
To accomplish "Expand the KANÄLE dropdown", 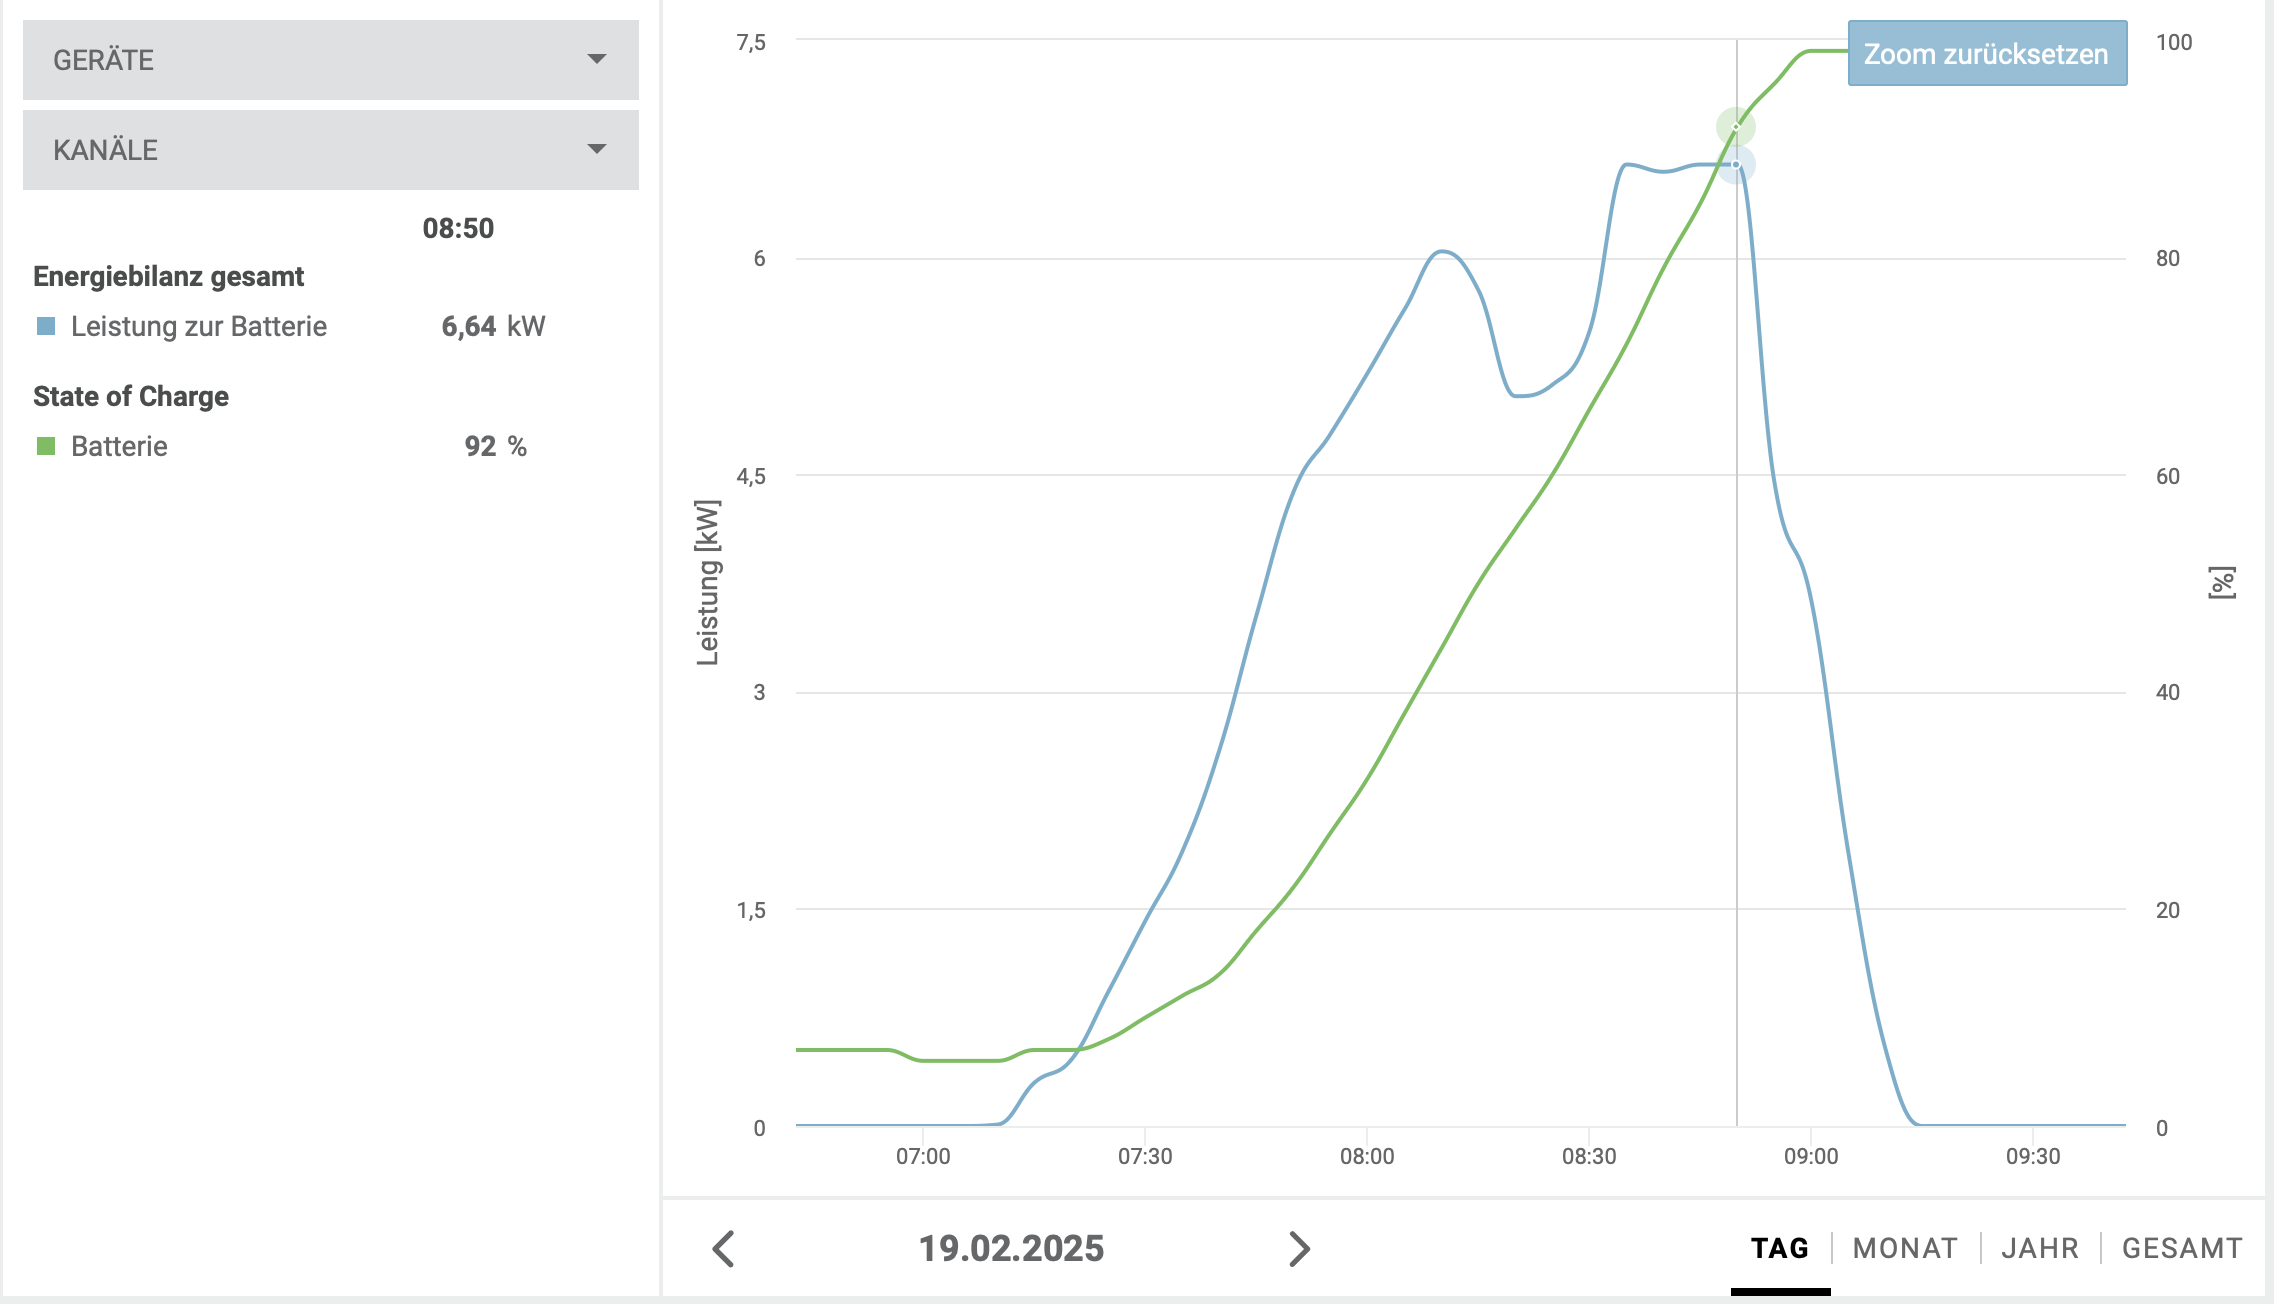I will pos(330,150).
